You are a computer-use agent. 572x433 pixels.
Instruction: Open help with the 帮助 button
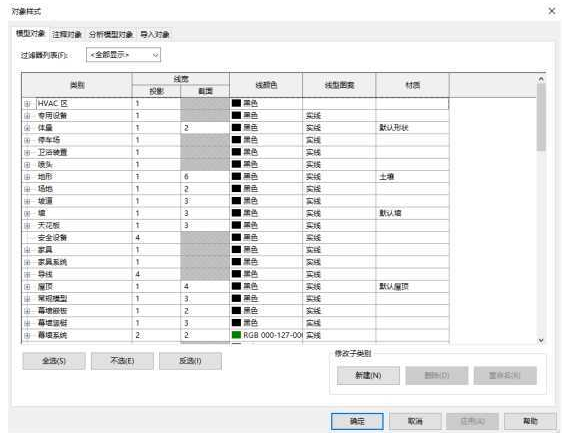[530, 421]
